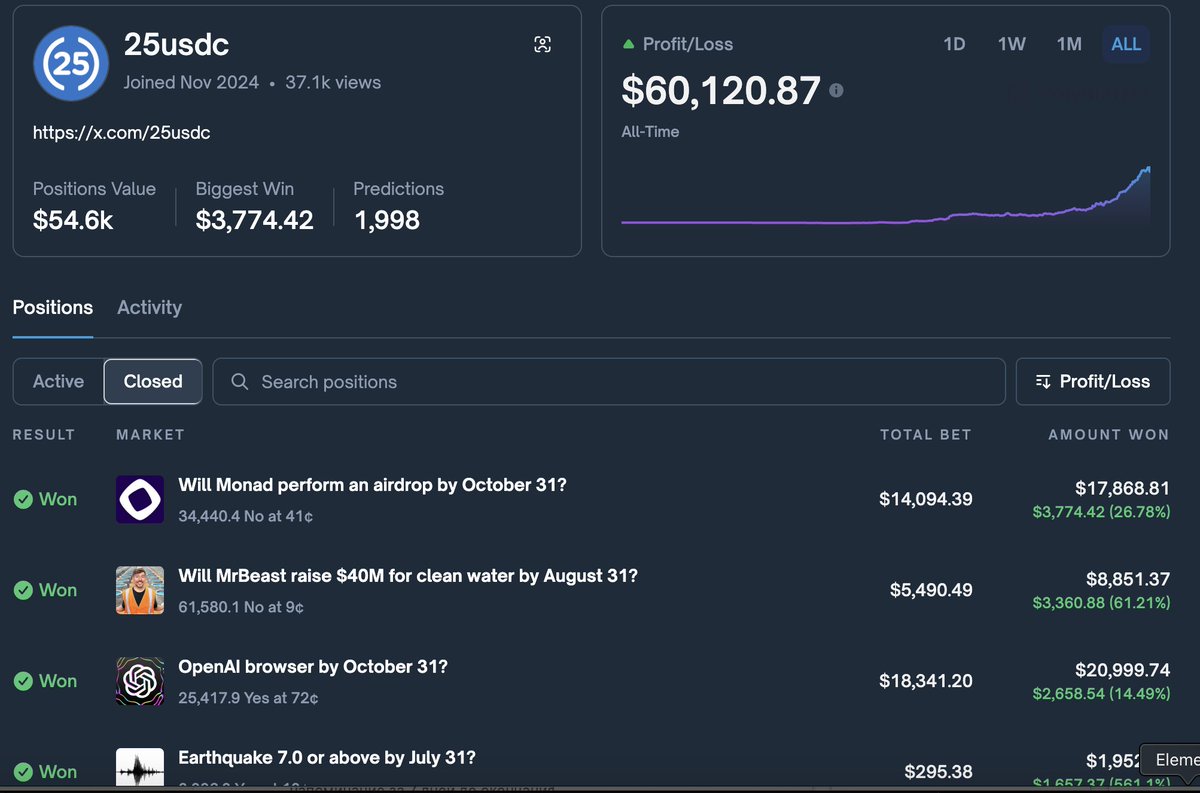Select the 1W chart range
Viewport: 1200px width, 793px height.
(1012, 44)
